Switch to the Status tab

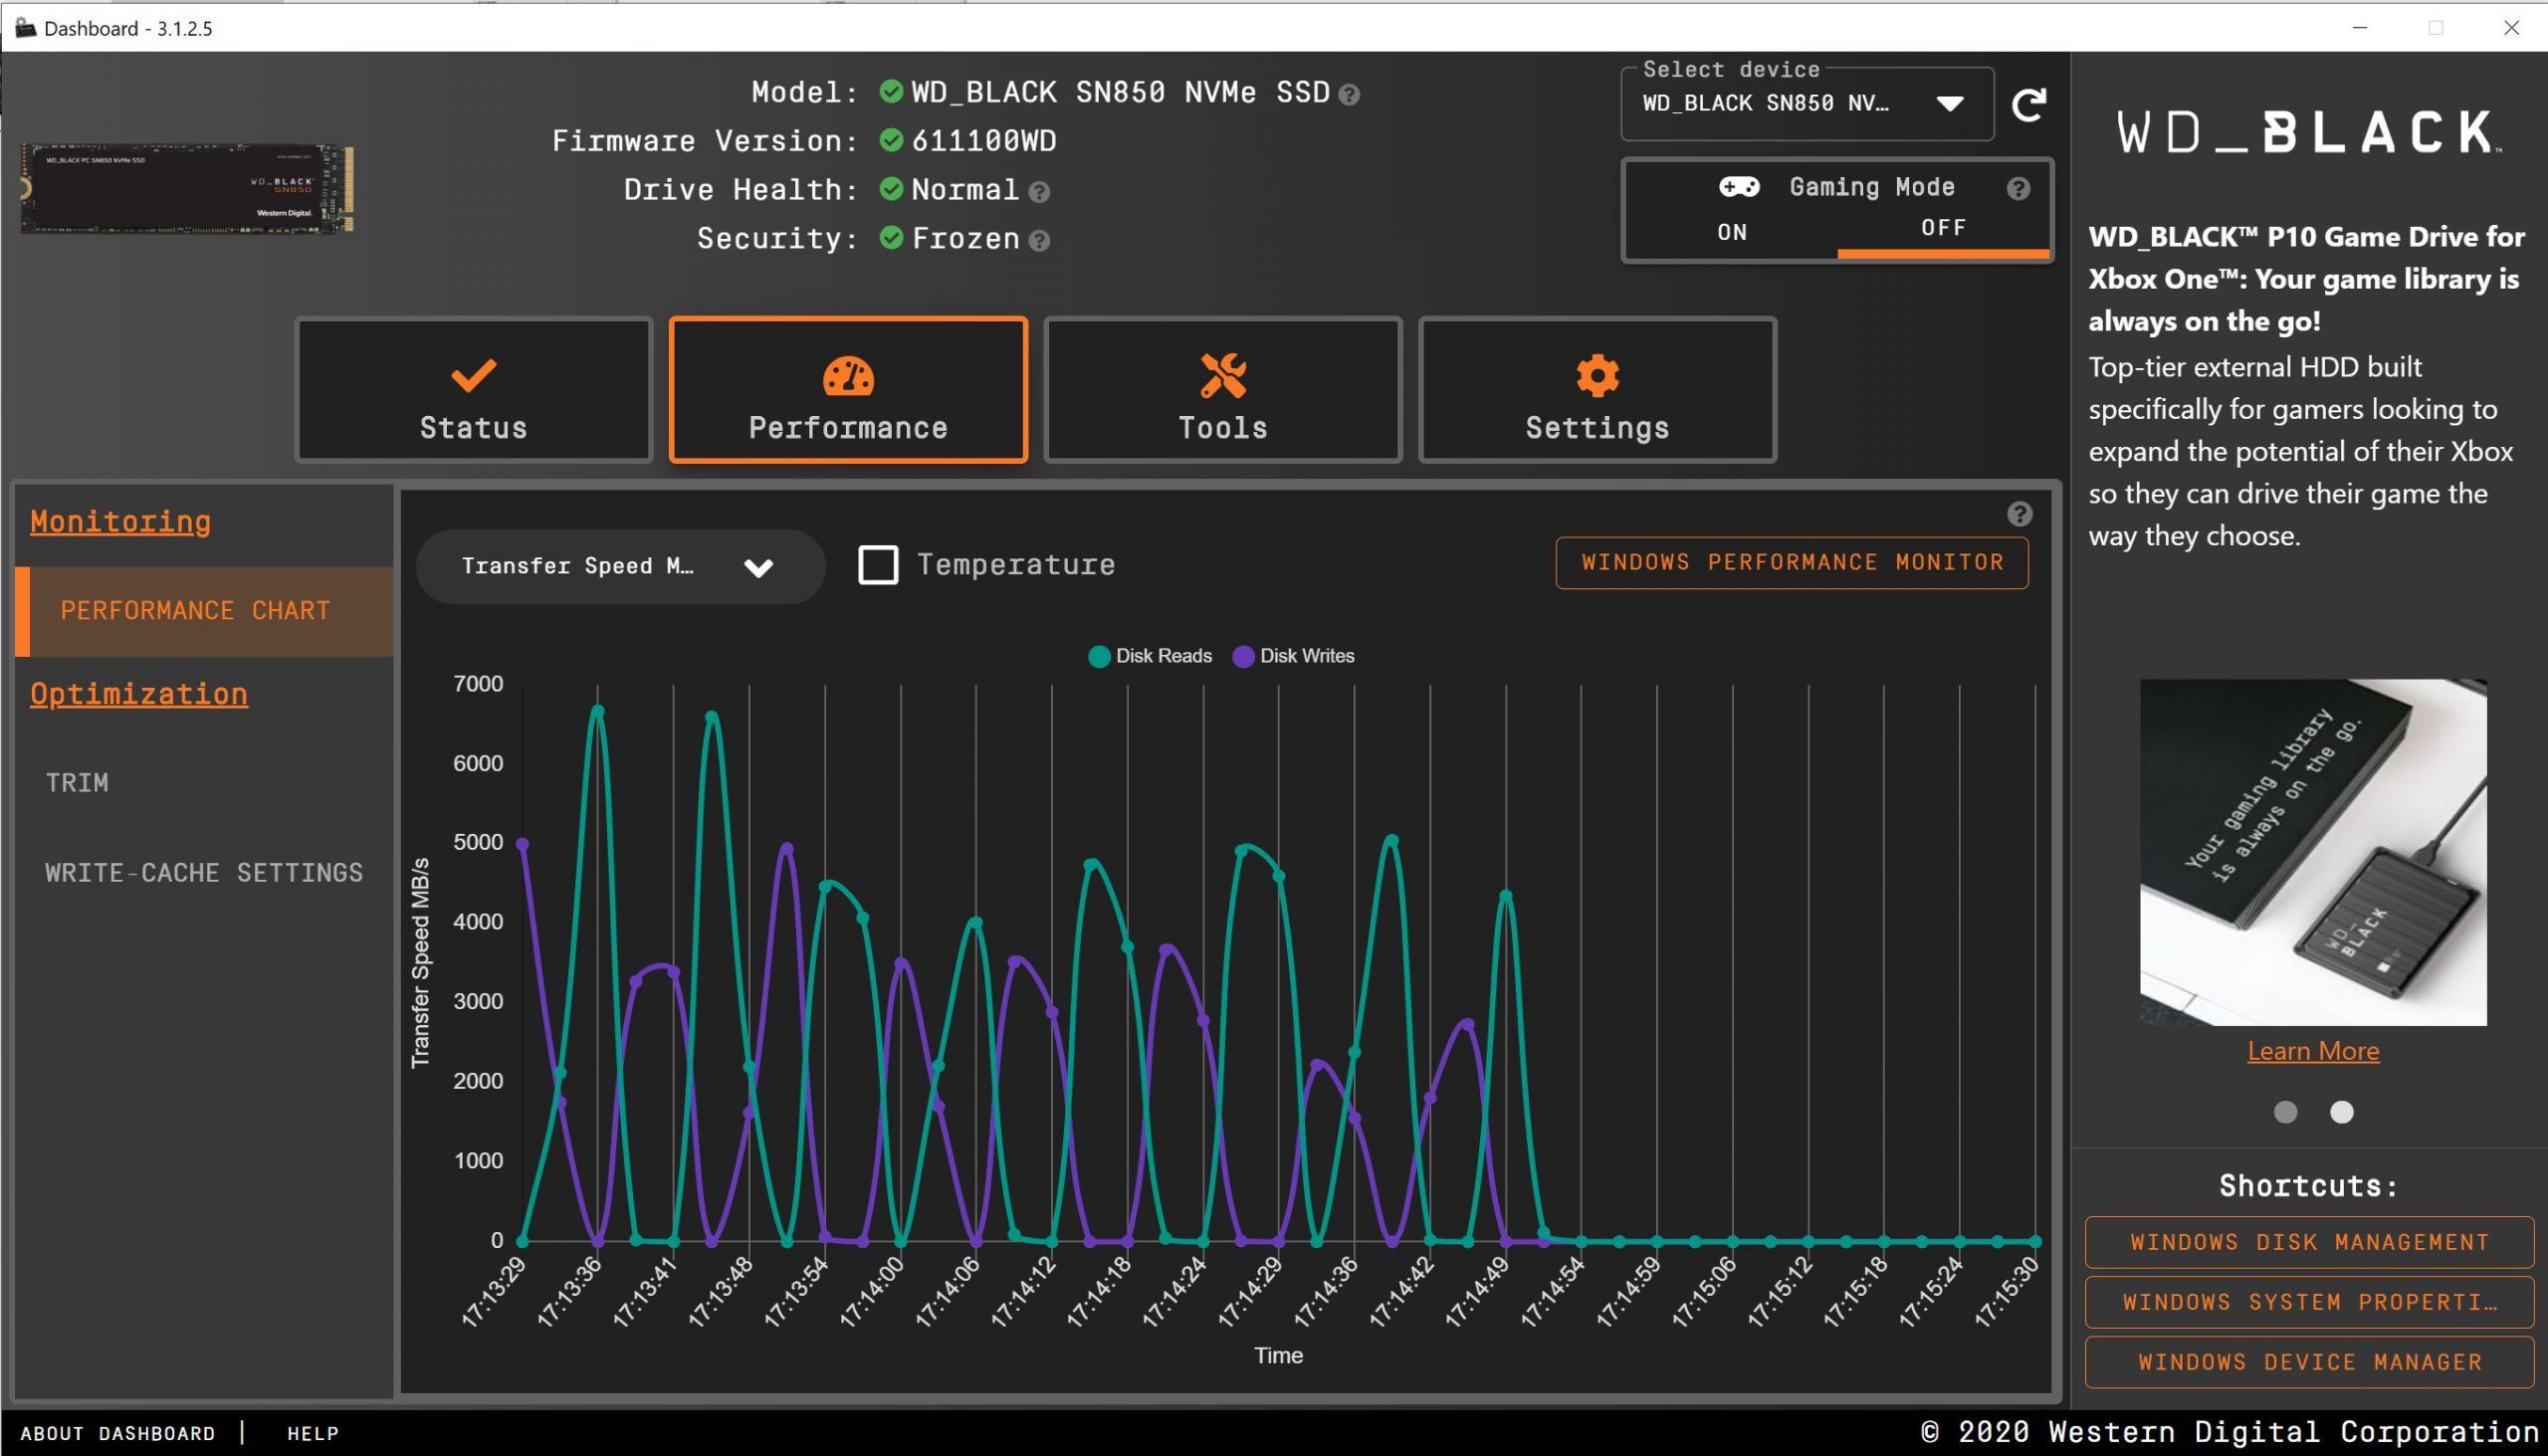tap(473, 391)
